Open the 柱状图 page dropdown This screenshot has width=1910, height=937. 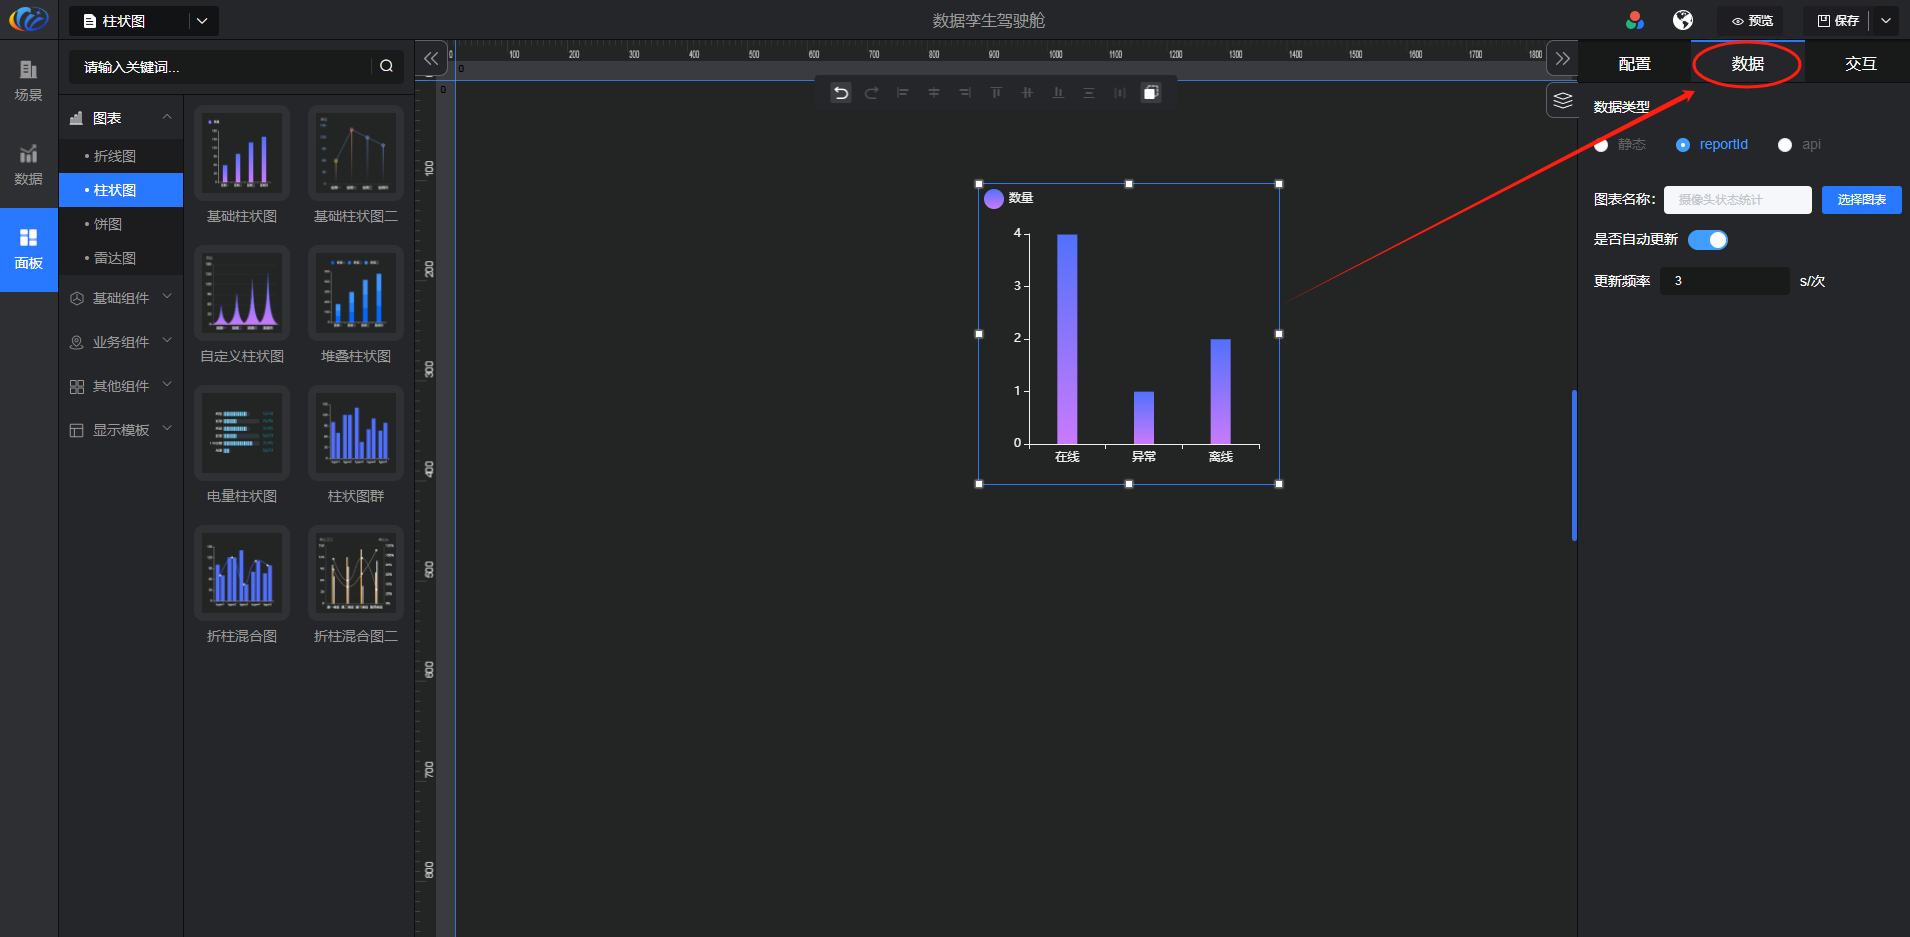coord(201,21)
